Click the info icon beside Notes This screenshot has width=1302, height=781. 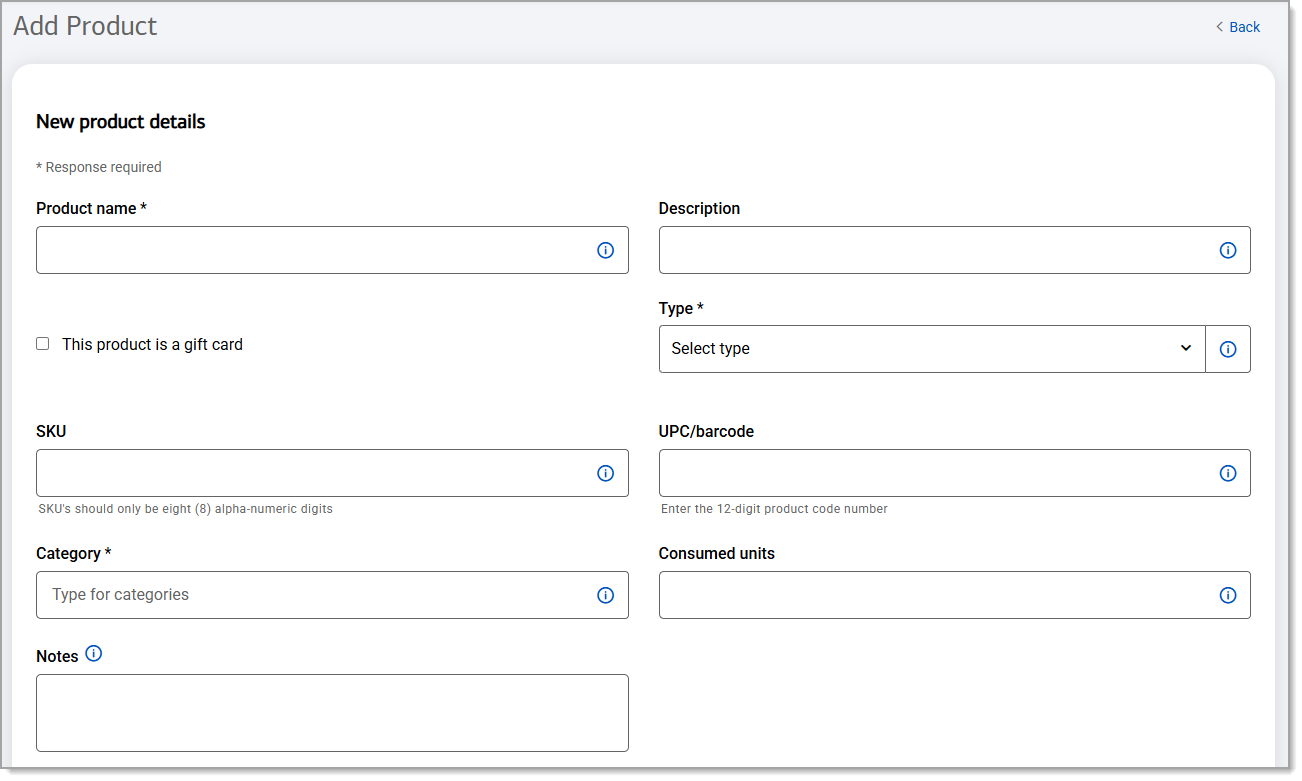pos(93,653)
